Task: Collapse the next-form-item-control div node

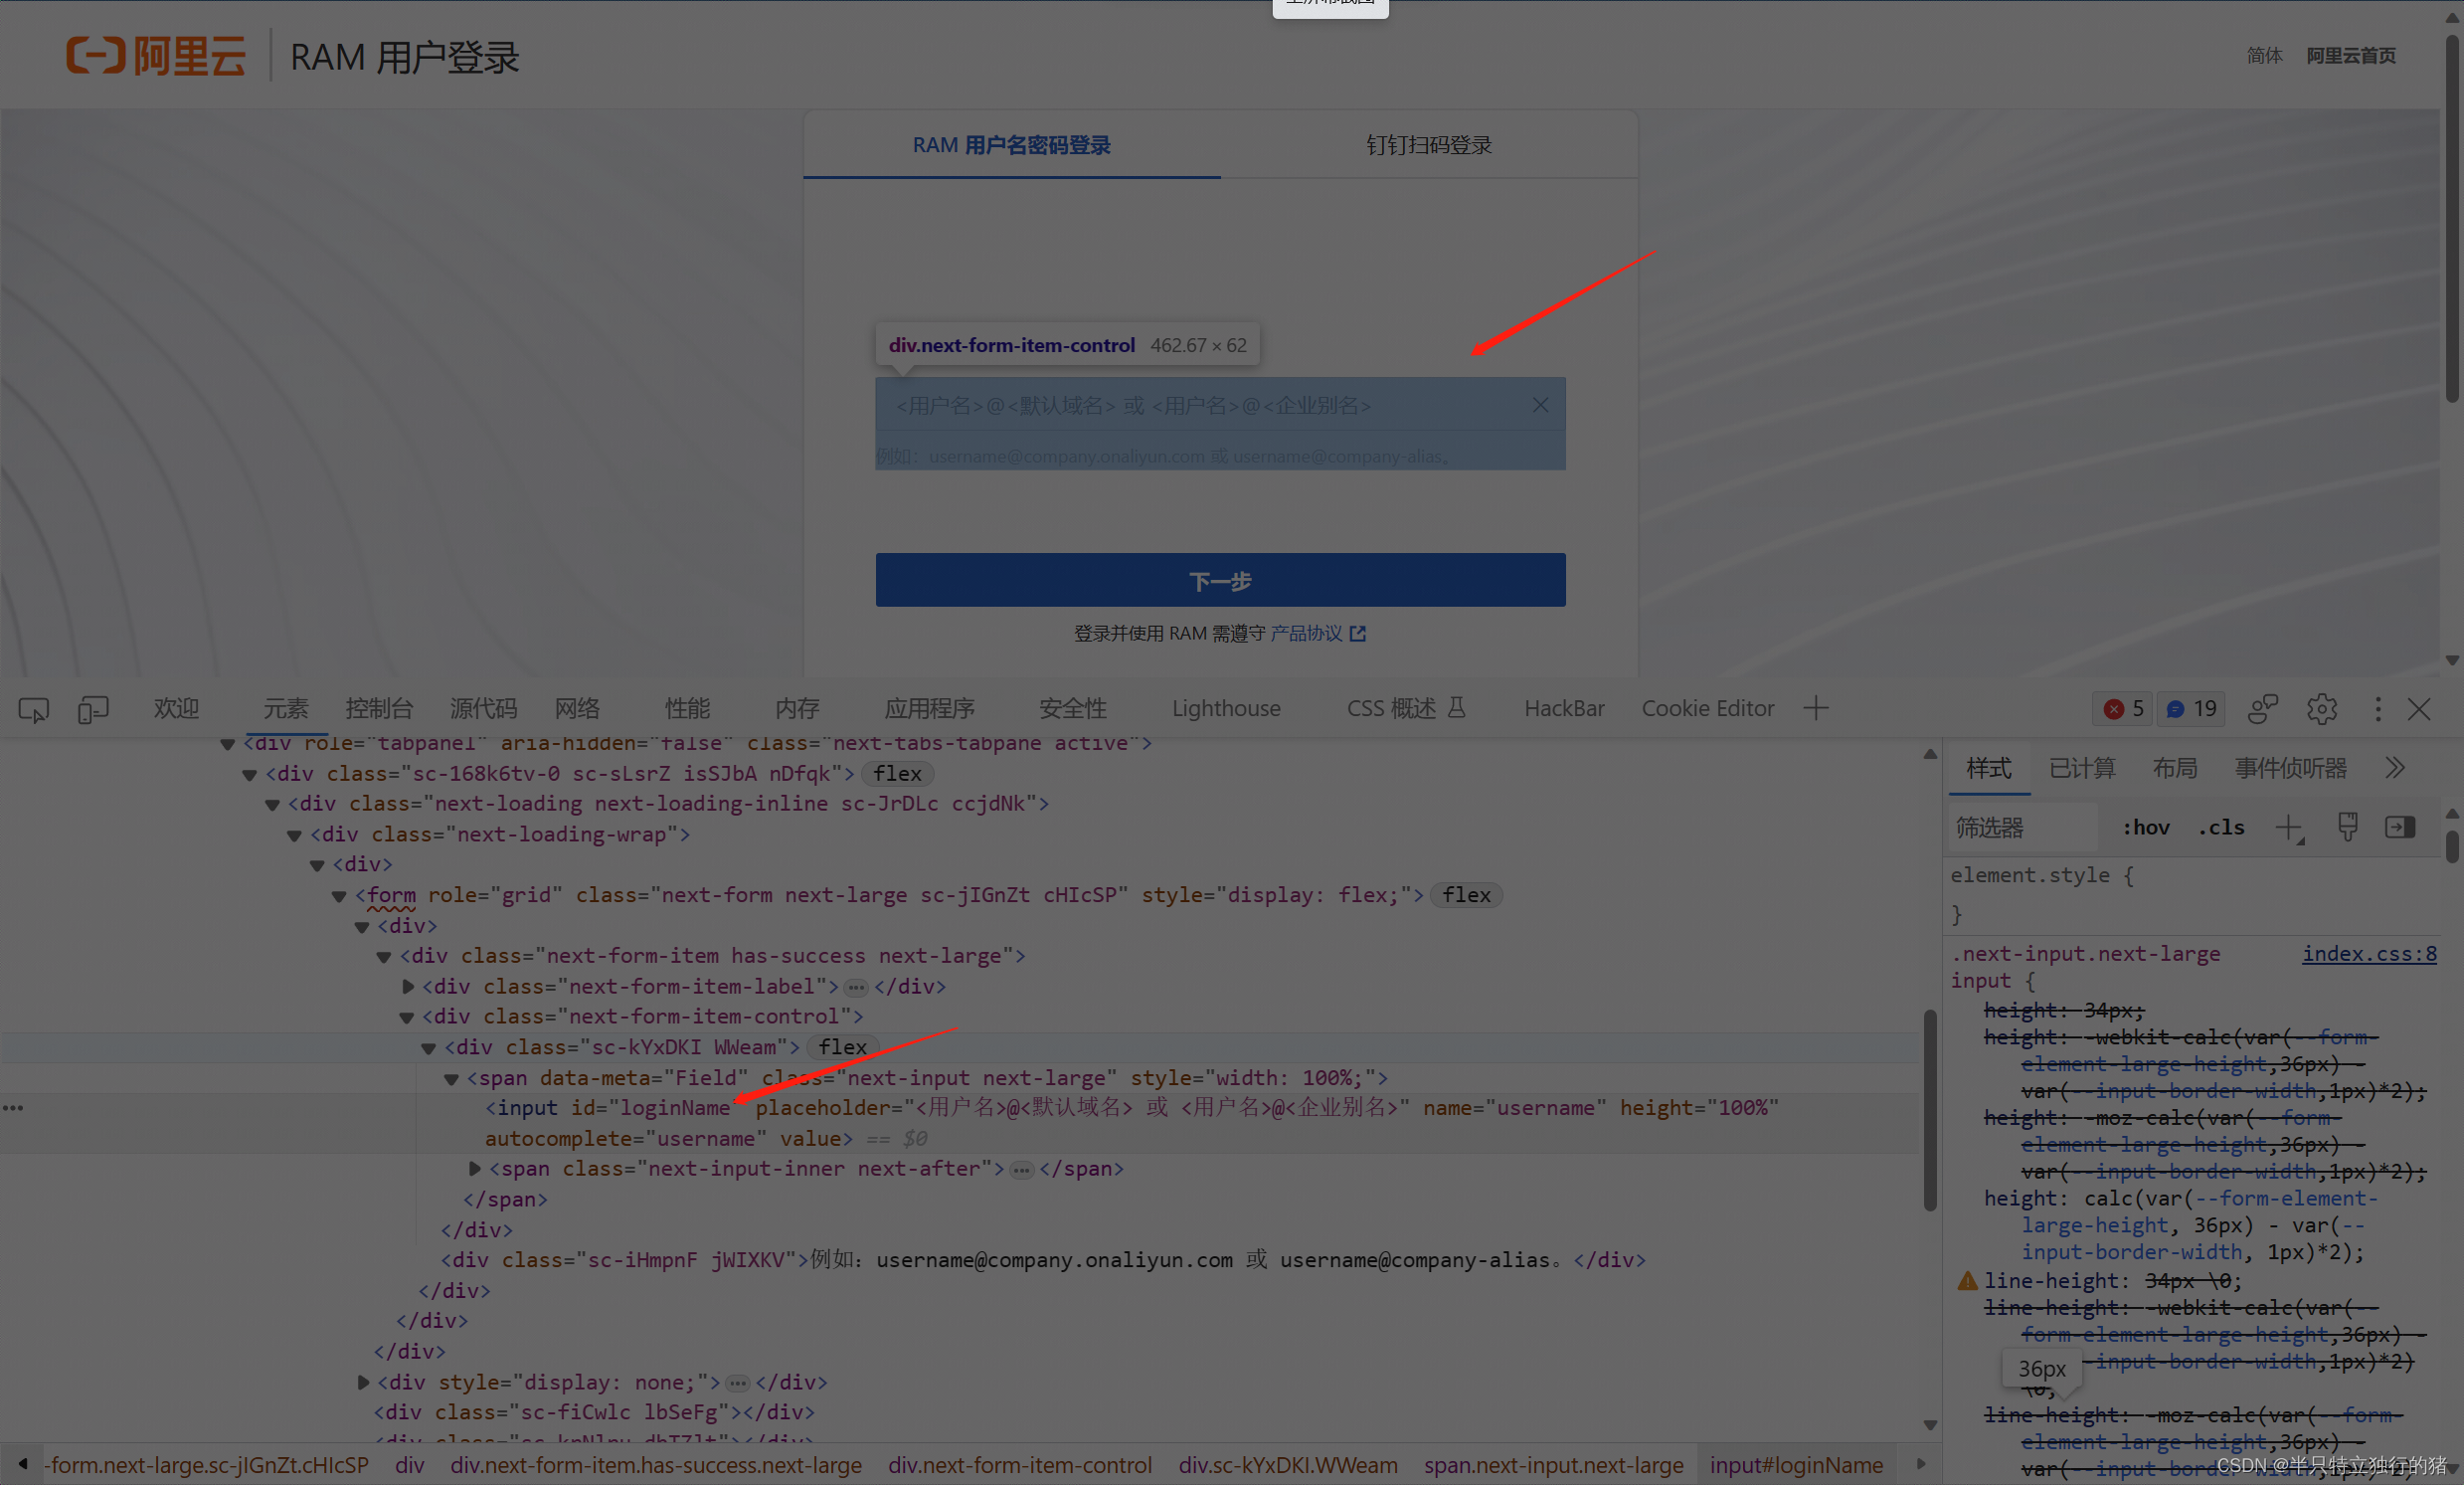Action: tap(406, 1017)
